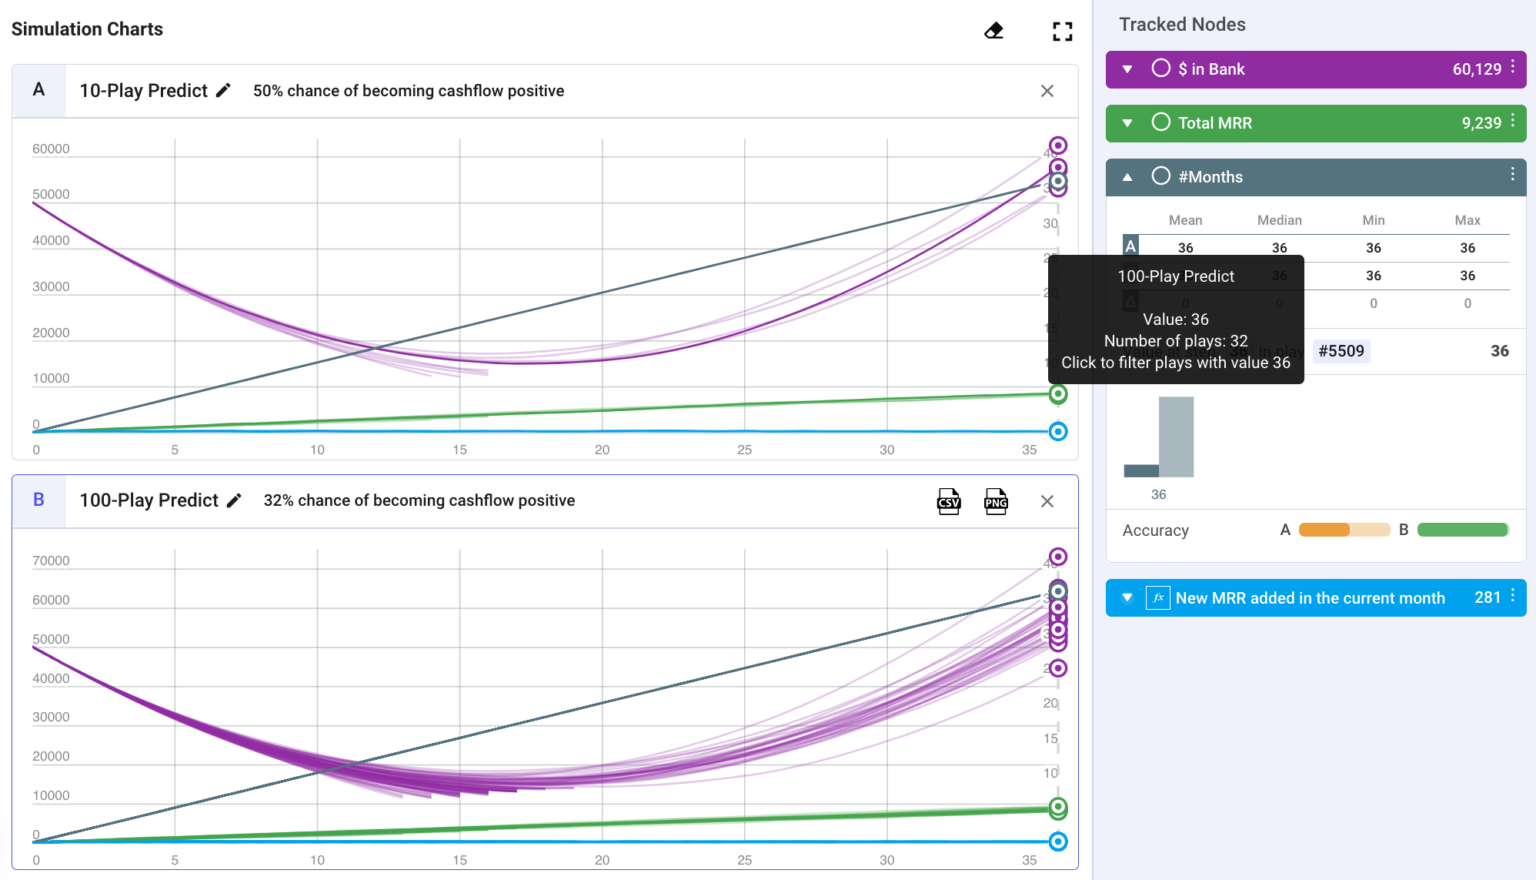Open fullscreen view of Simulation Charts
Viewport: 1536px width, 880px height.
1062,30
